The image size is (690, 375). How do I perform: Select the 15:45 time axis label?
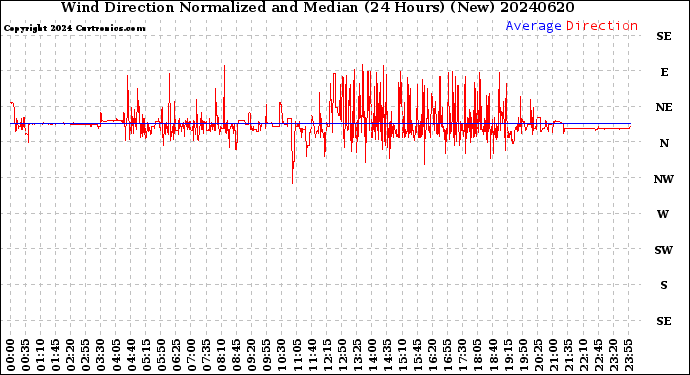[418, 355]
